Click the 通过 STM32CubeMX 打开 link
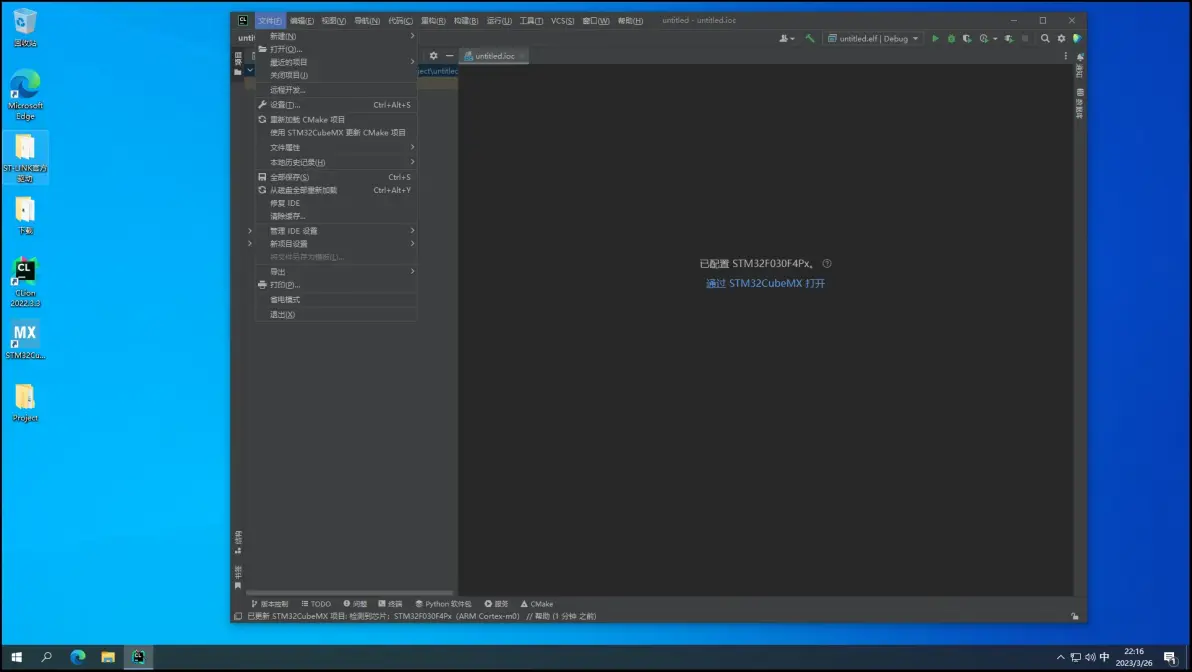Screen dimensions: 1192x672 (765, 284)
